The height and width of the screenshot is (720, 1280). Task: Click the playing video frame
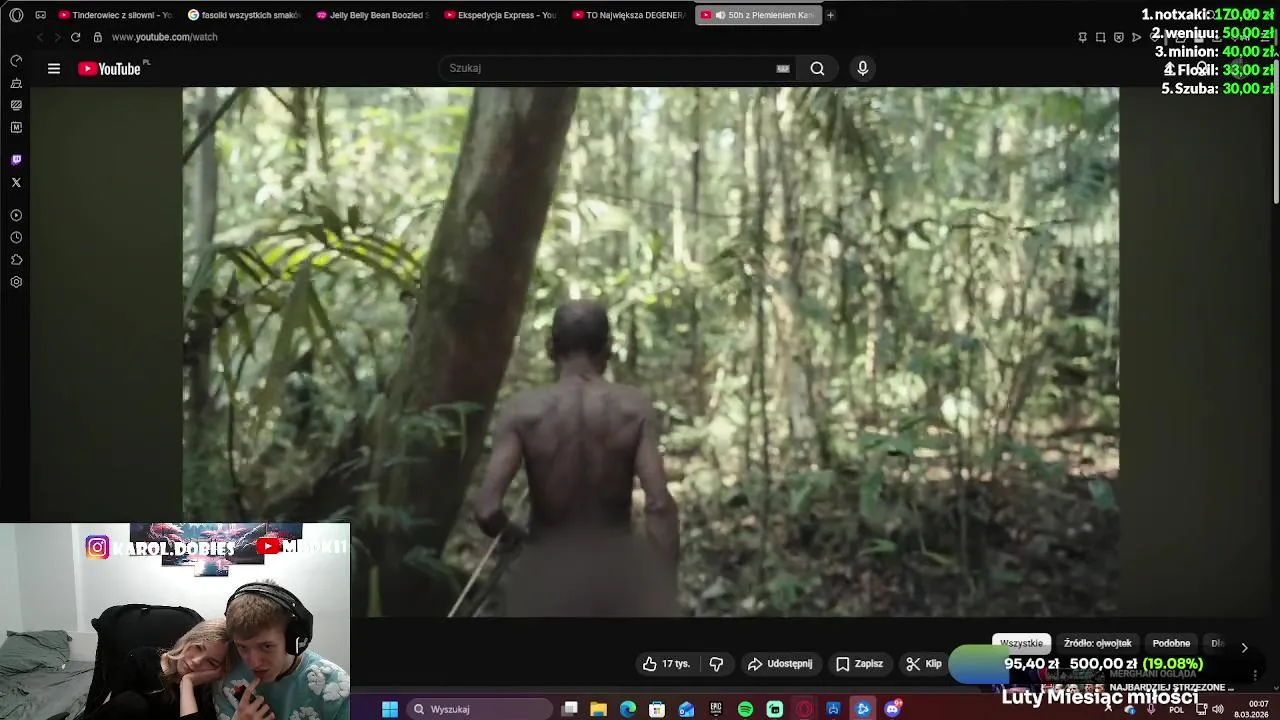pos(650,352)
